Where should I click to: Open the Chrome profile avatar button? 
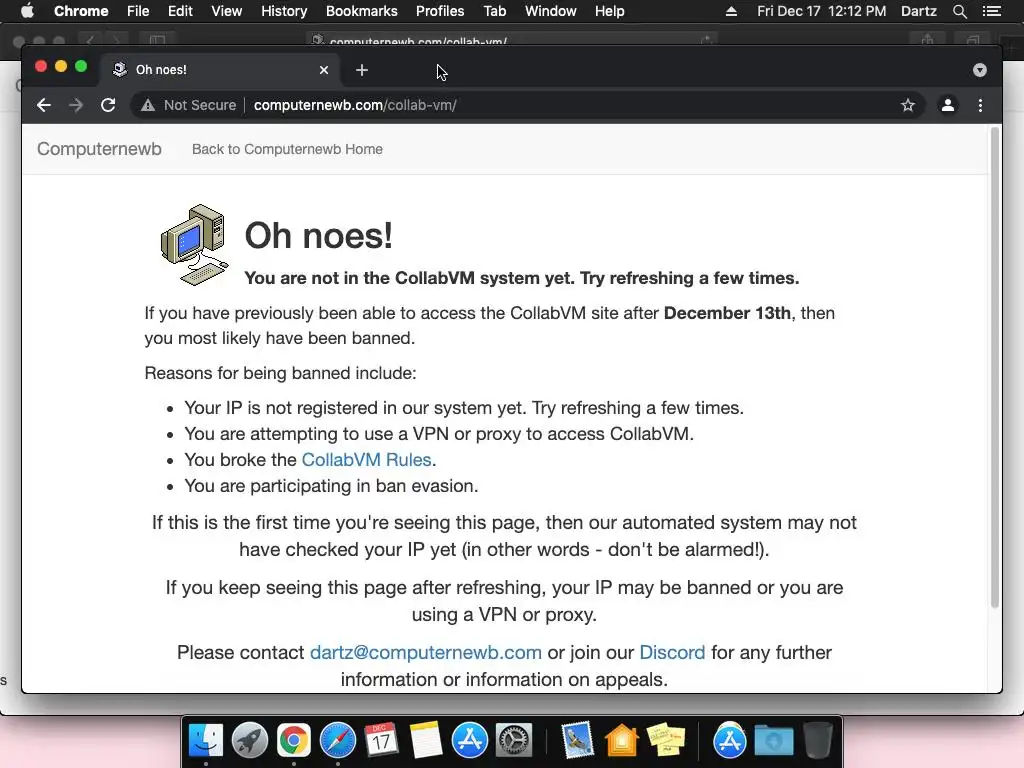tap(948, 105)
